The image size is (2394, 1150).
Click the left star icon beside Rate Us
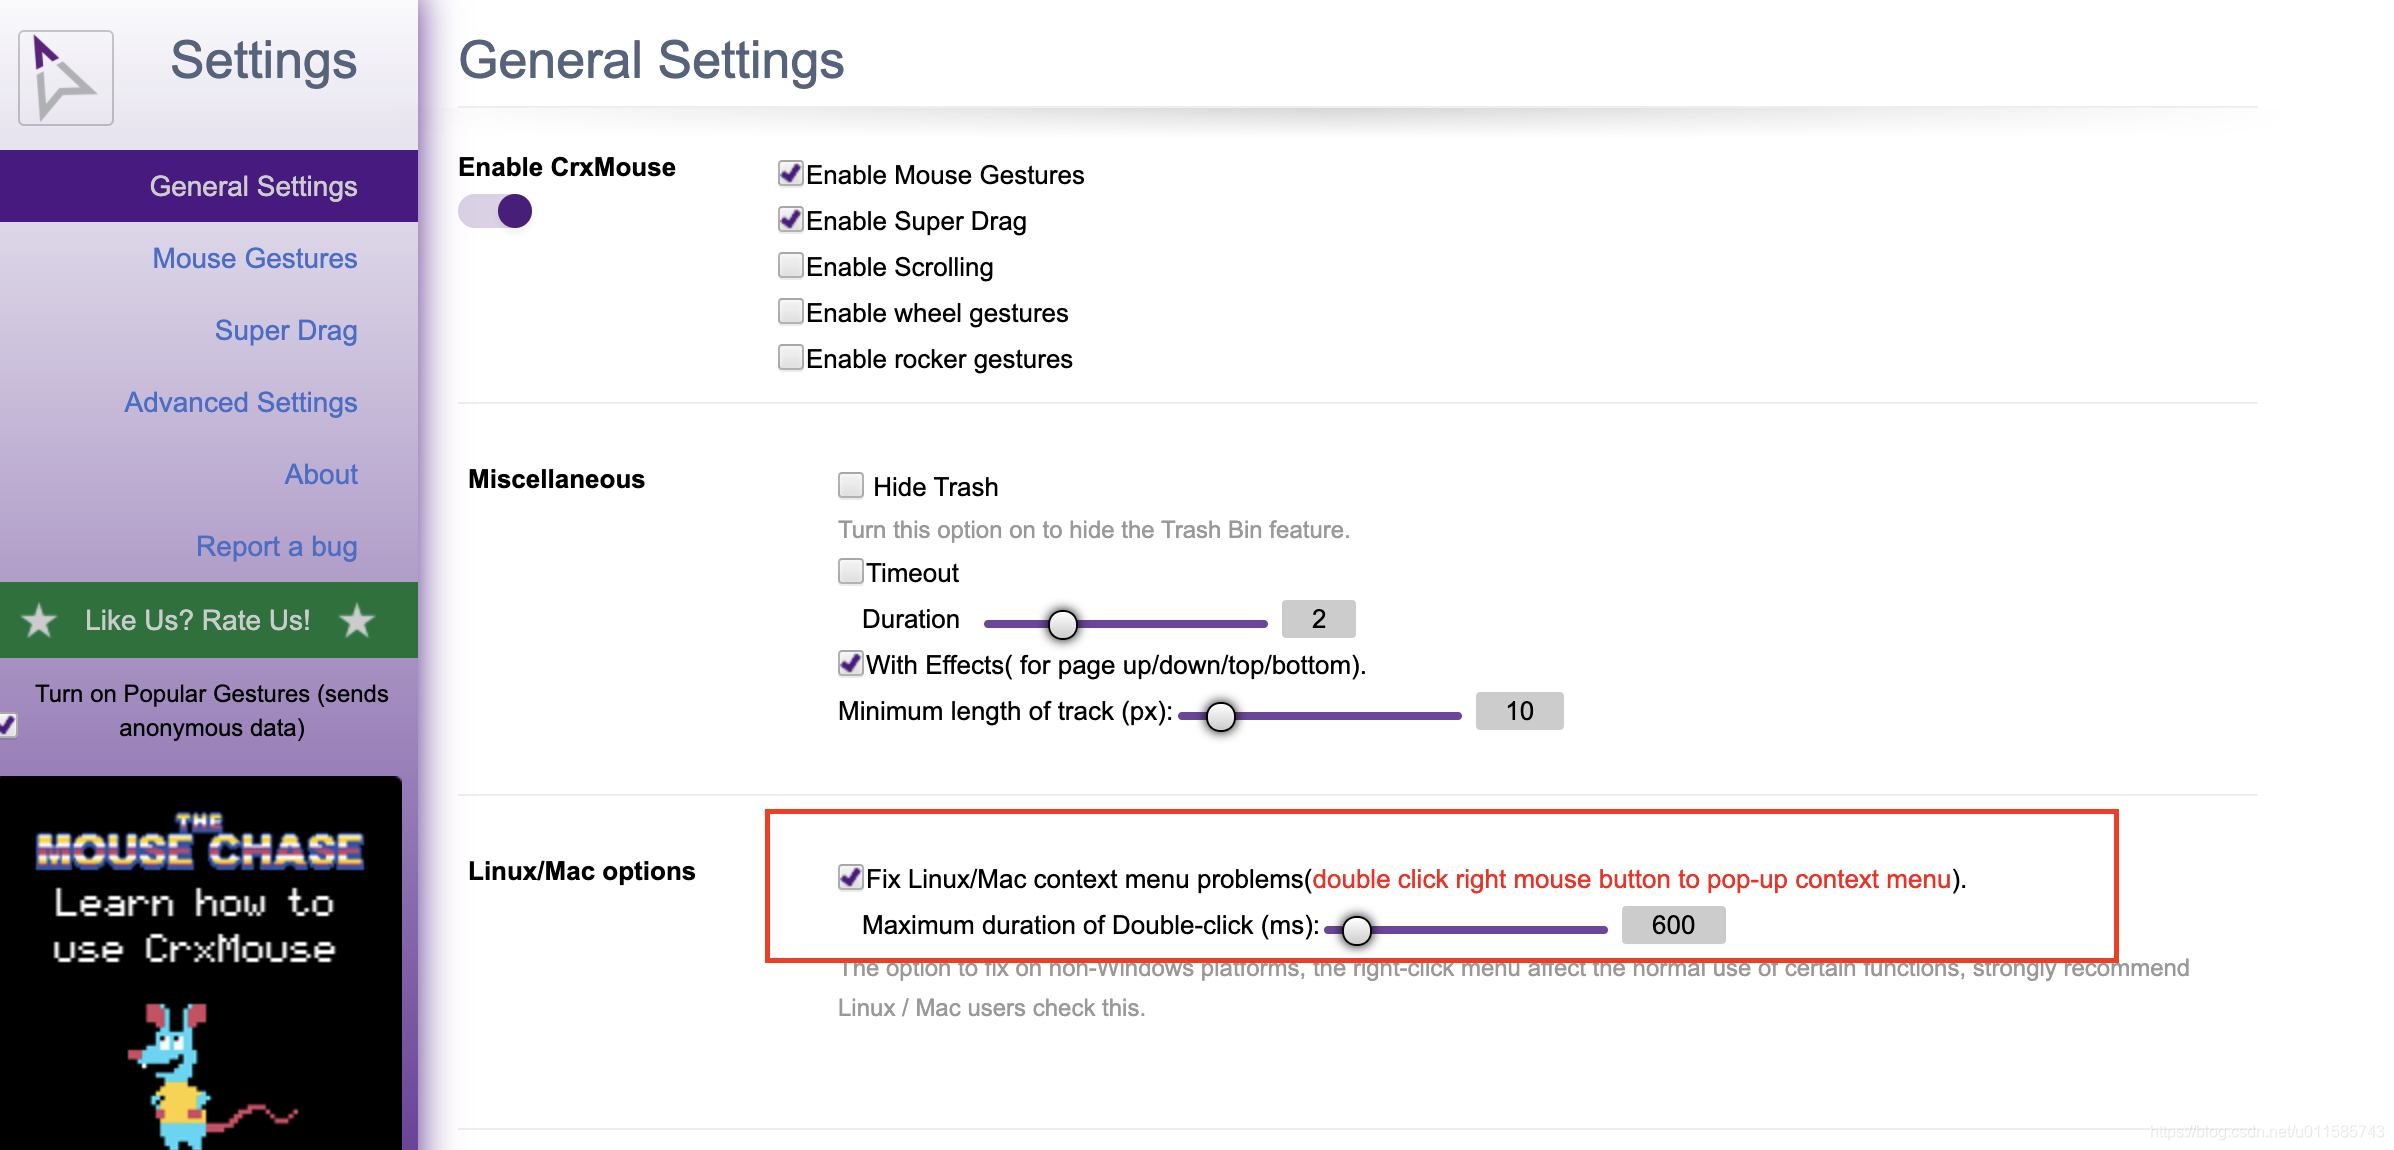tap(40, 621)
